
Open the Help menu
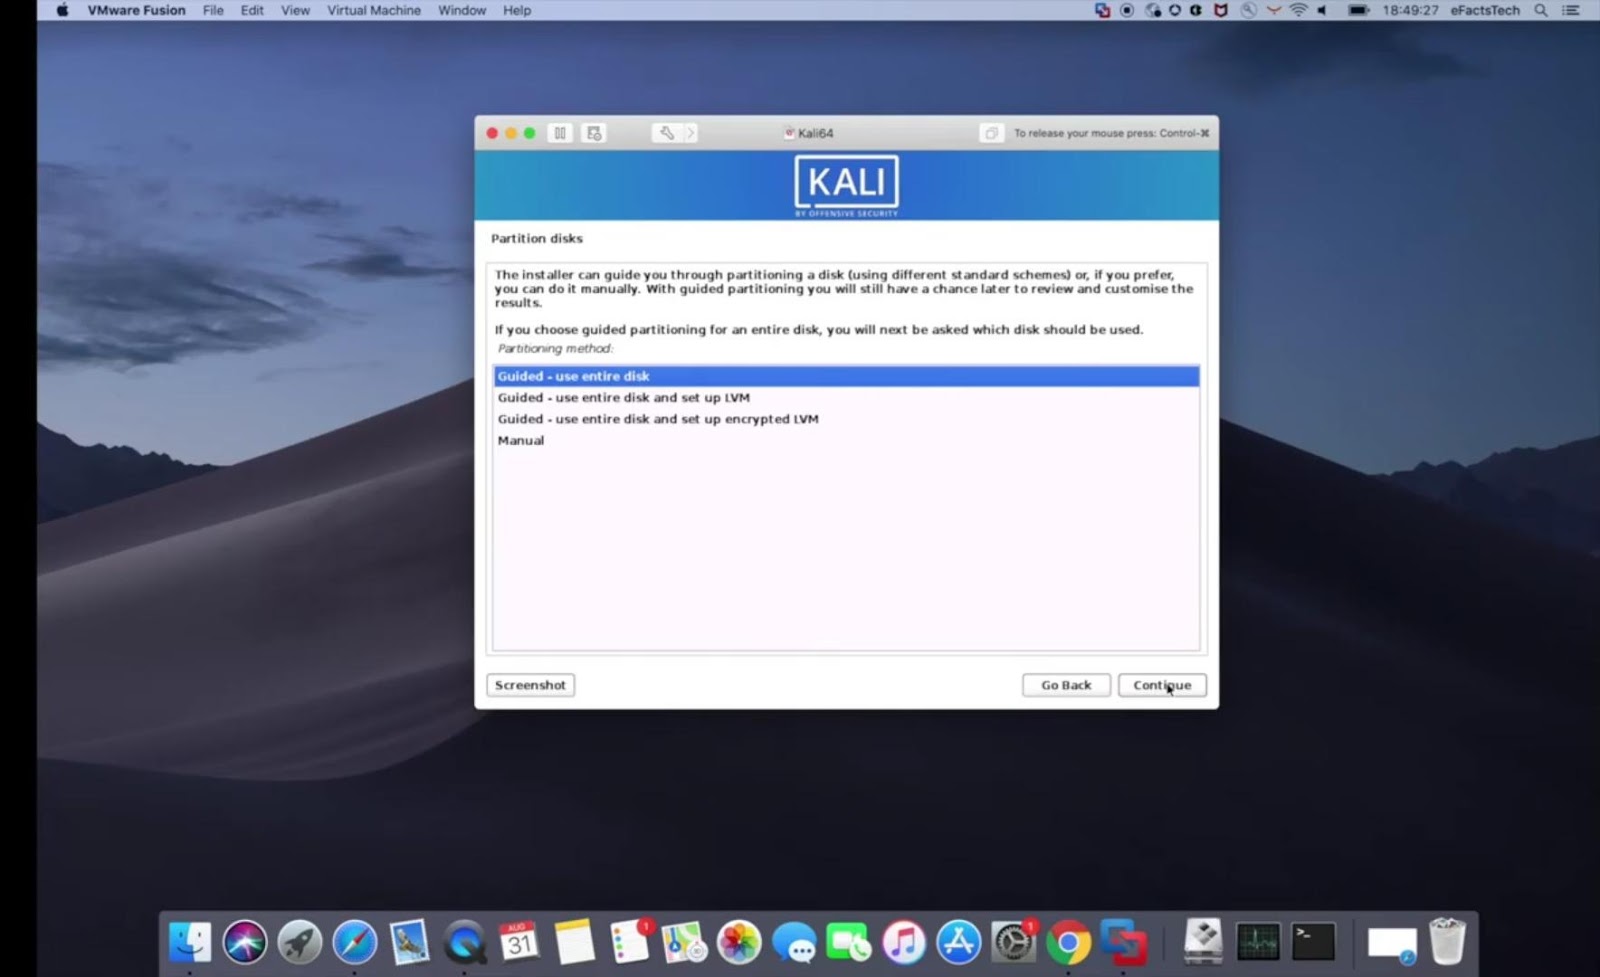tap(517, 10)
